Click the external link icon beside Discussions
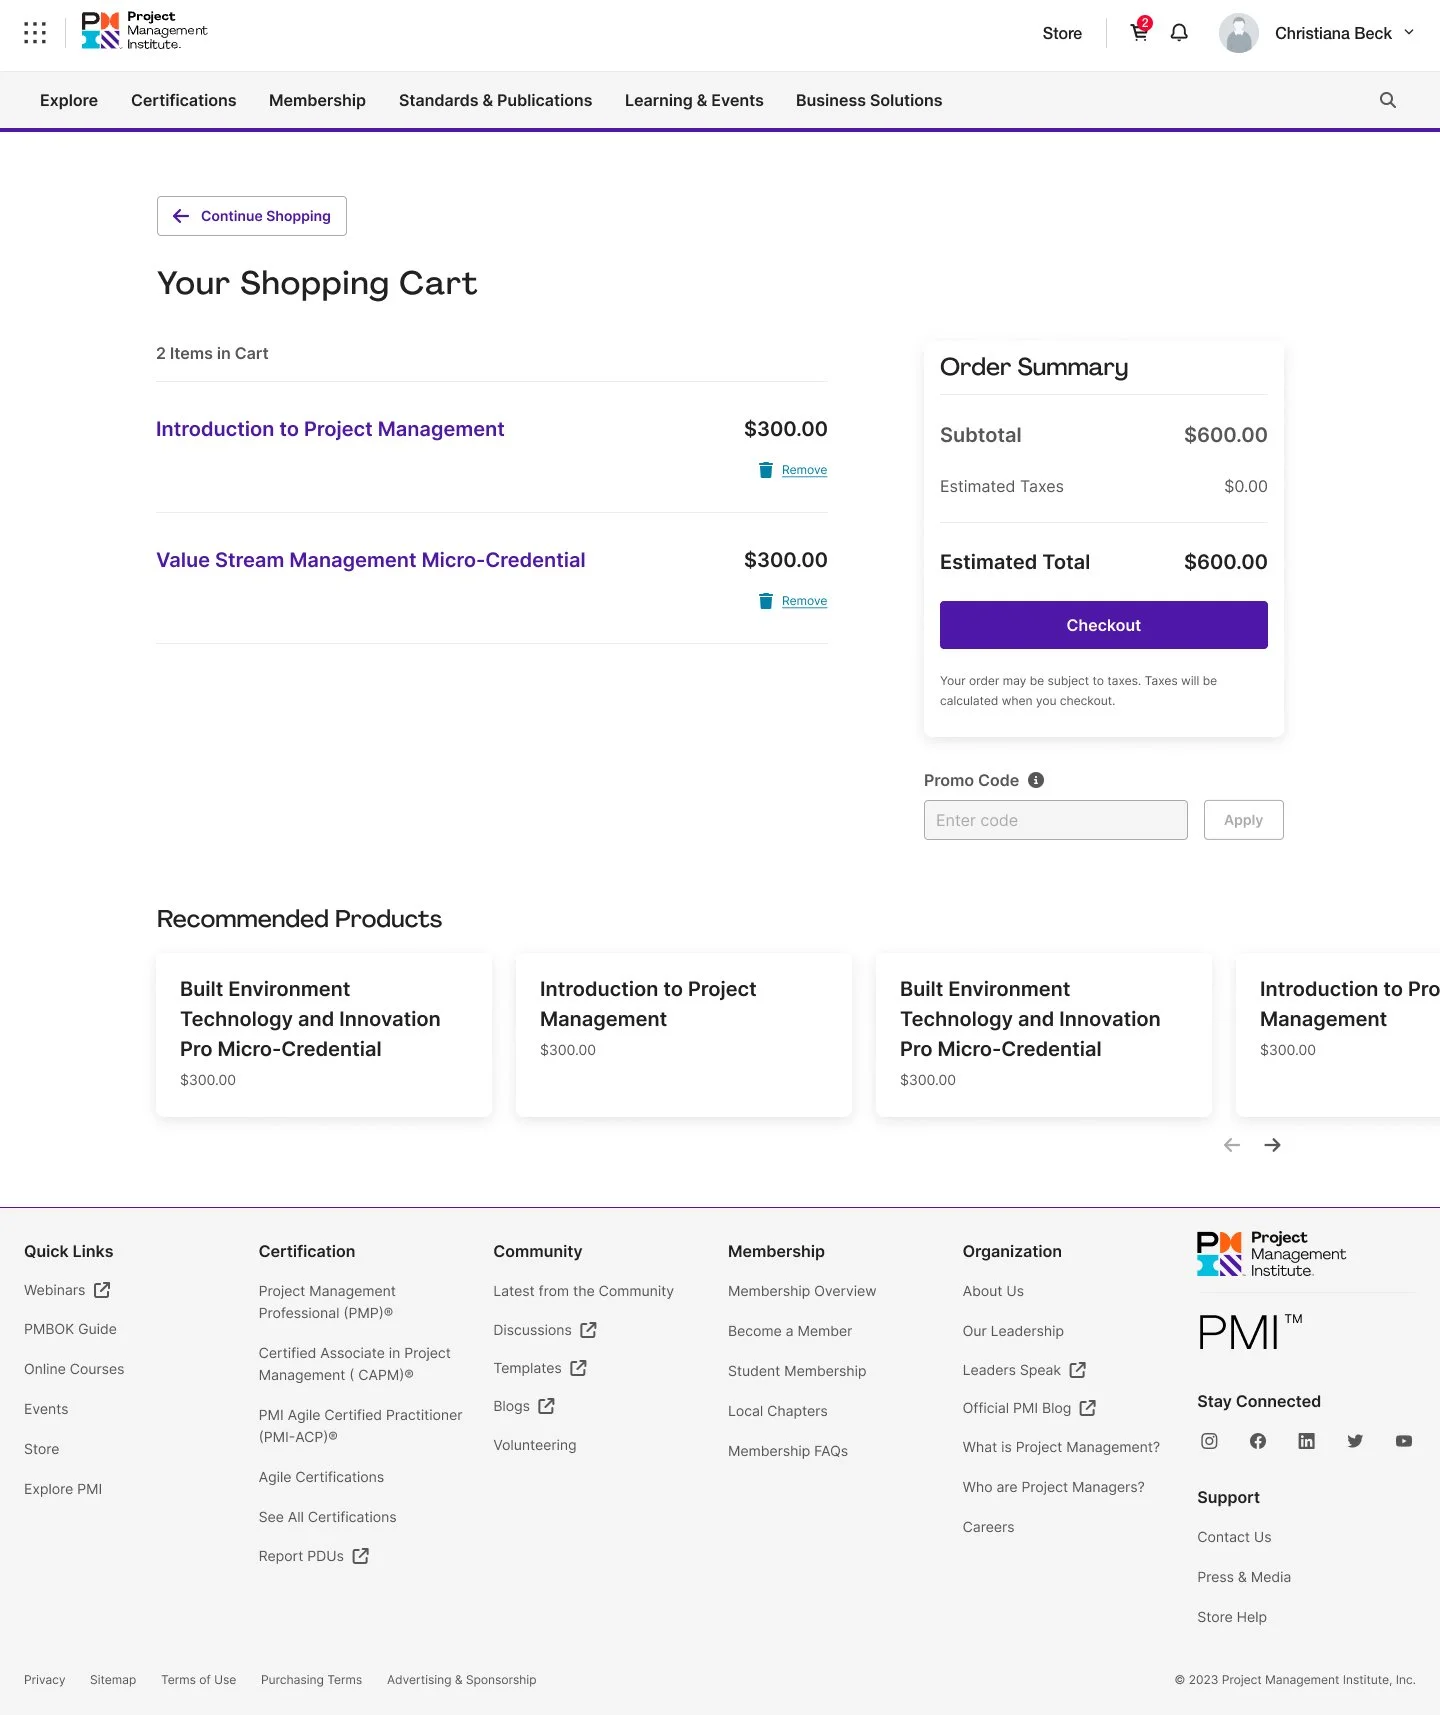This screenshot has width=1440, height=1715. (x=588, y=1330)
